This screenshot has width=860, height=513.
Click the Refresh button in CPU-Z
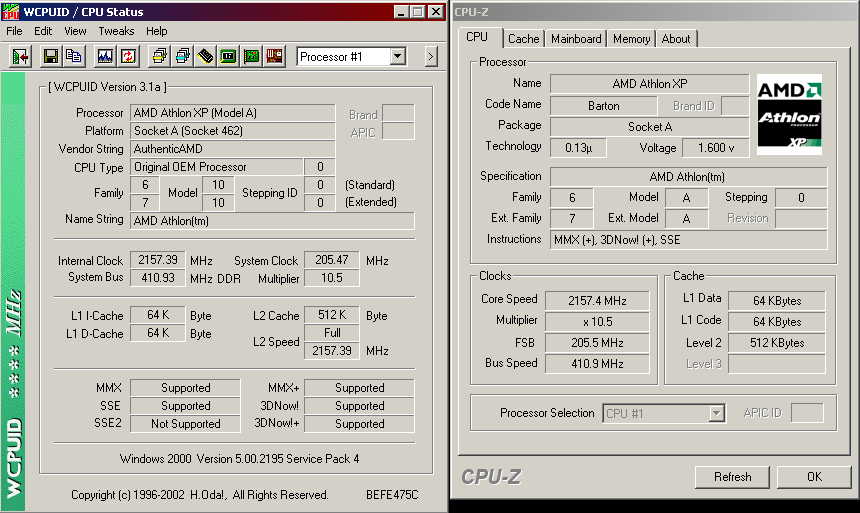(732, 477)
